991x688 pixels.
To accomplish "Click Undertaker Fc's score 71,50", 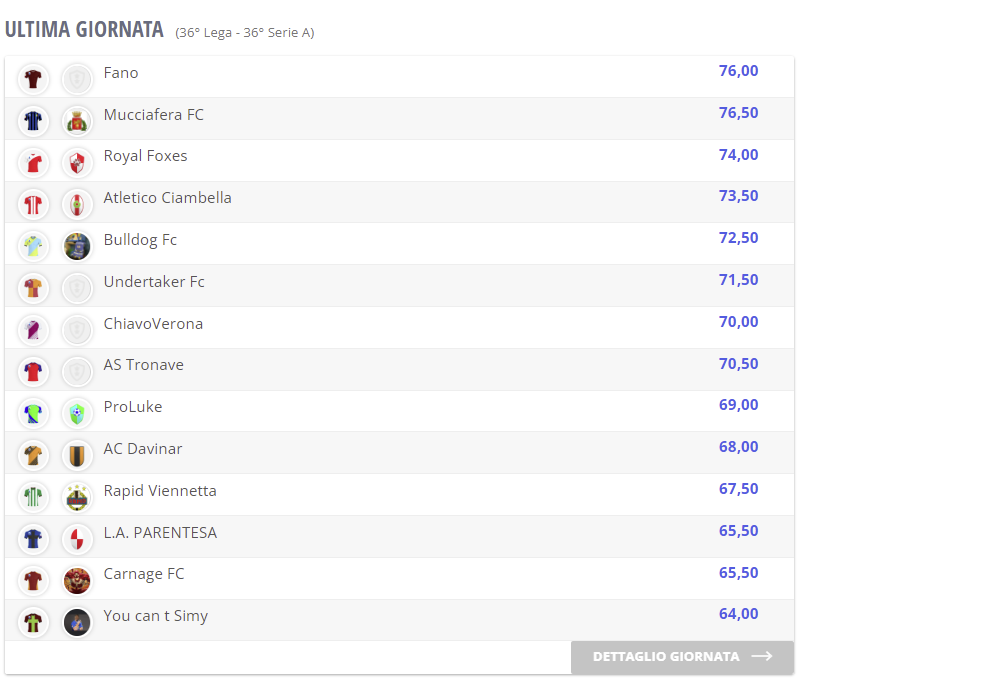I will 738,280.
